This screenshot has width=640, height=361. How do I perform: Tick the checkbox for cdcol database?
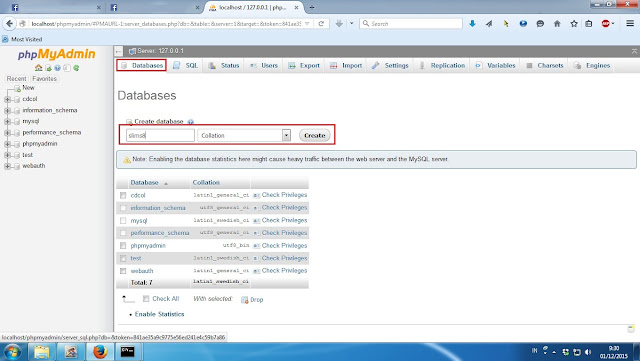point(123,195)
